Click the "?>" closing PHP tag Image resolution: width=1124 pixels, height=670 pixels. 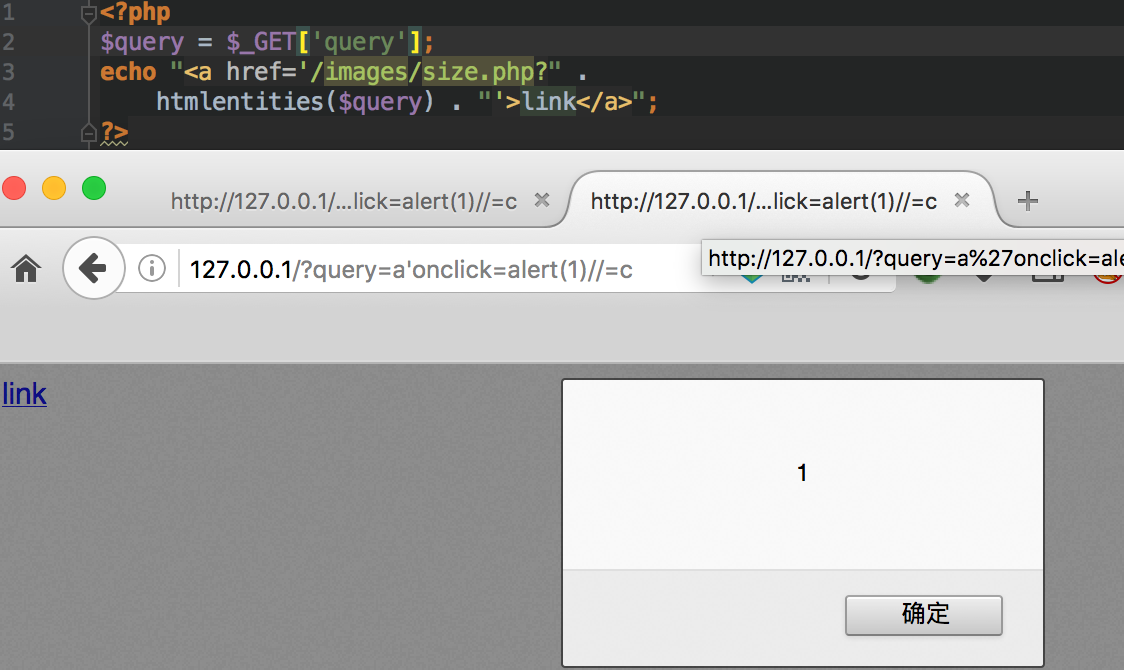pos(114,132)
